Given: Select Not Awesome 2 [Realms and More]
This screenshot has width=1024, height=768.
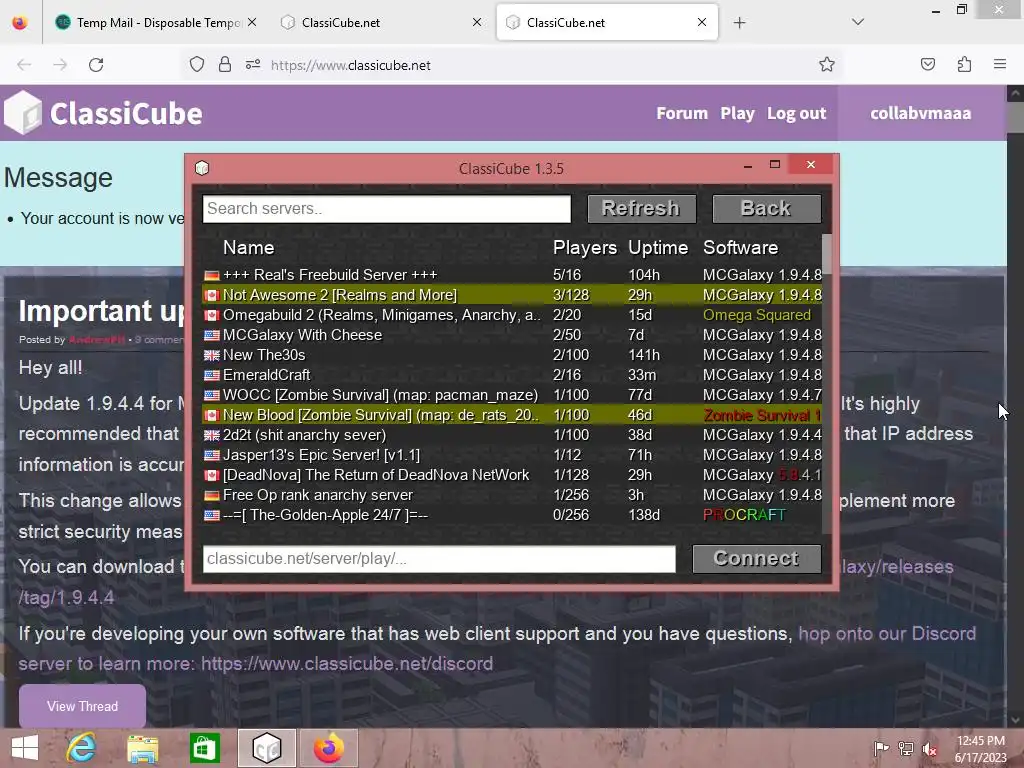Looking at the screenshot, I should point(511,295).
